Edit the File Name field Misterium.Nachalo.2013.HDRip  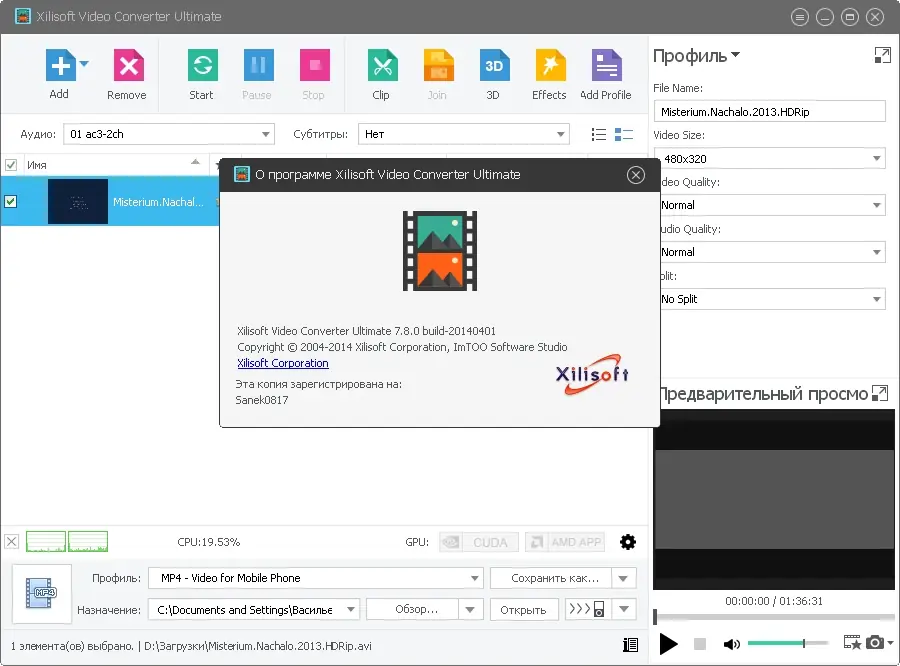[770, 111]
